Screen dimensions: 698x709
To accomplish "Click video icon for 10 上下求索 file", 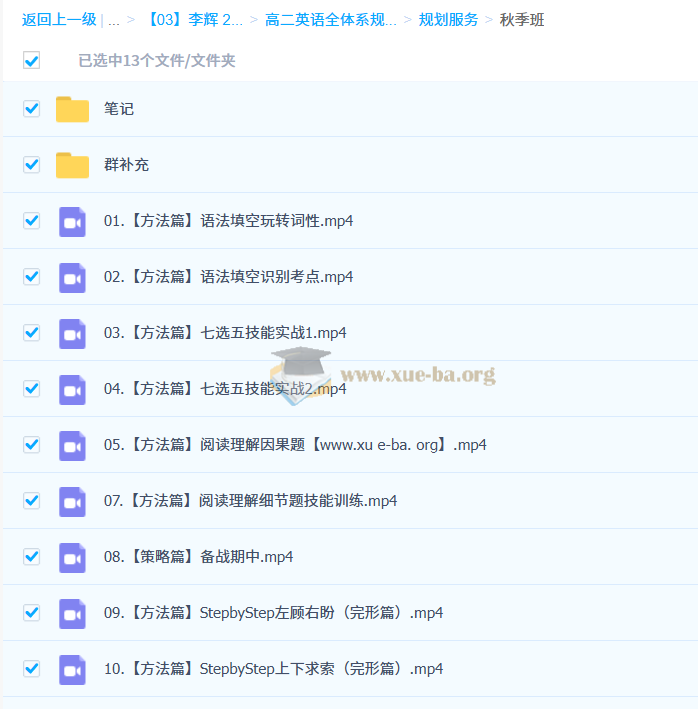I will [x=72, y=669].
